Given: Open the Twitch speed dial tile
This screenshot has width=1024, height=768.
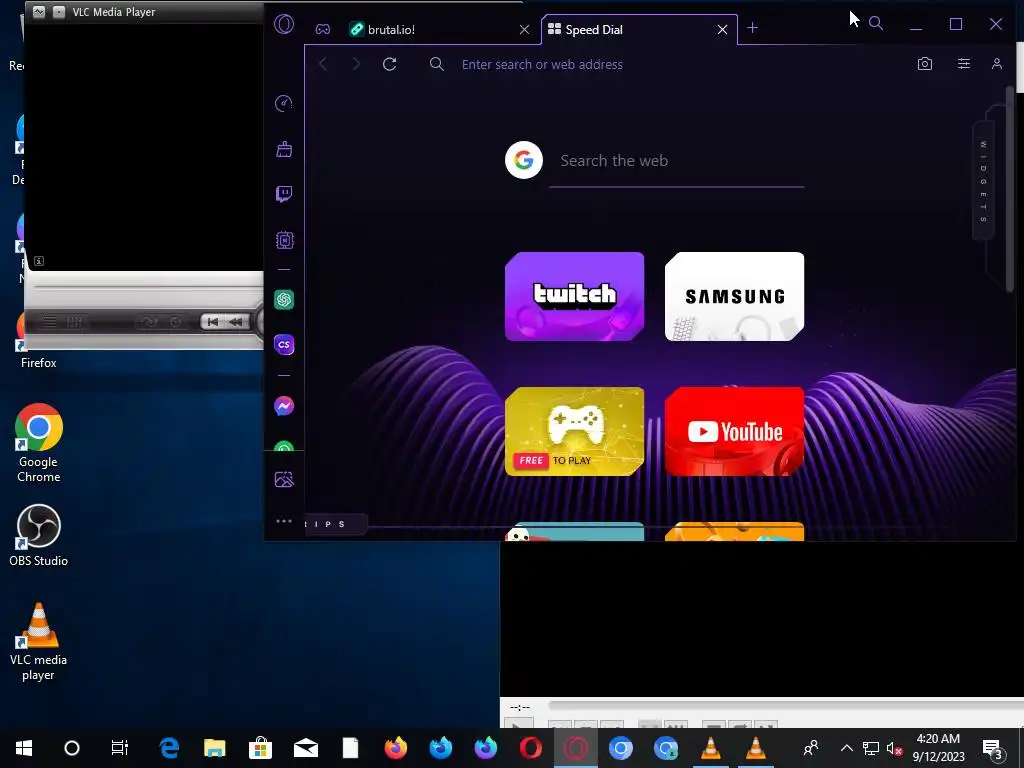Looking at the screenshot, I should click(575, 296).
